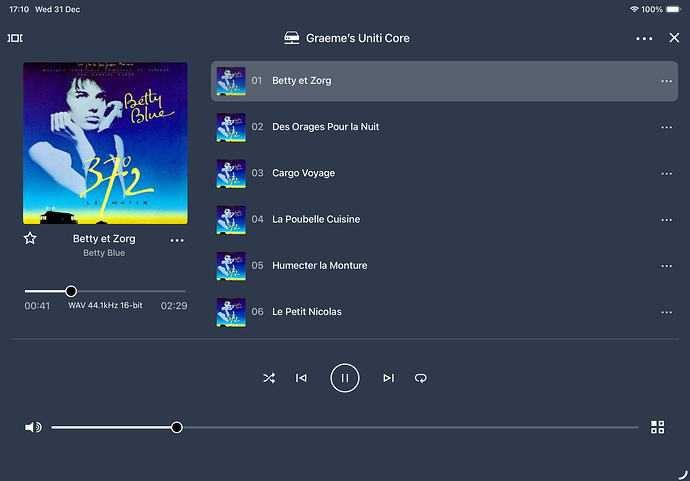Pause the current track
The width and height of the screenshot is (690, 481).
(344, 378)
